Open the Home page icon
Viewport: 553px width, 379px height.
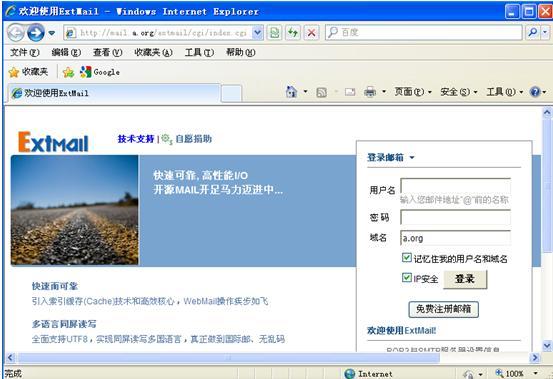click(291, 92)
